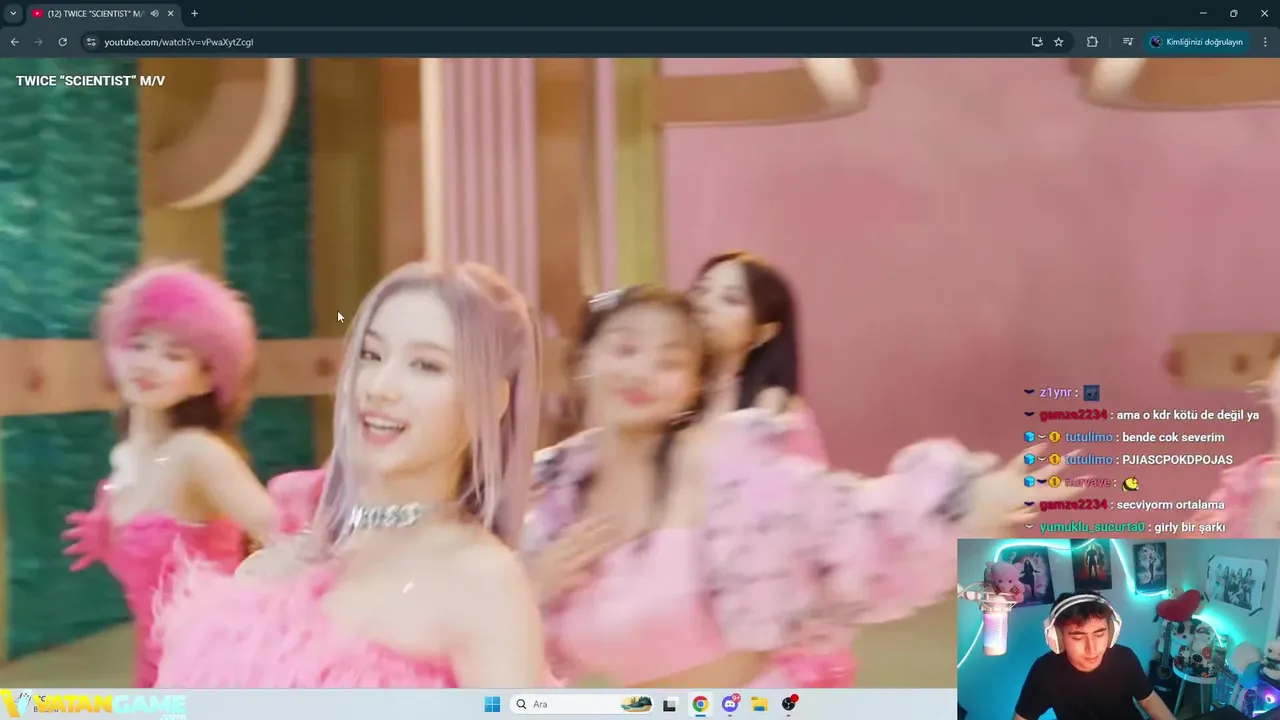Click the webcam overlay of the streamer

[x=1118, y=629]
